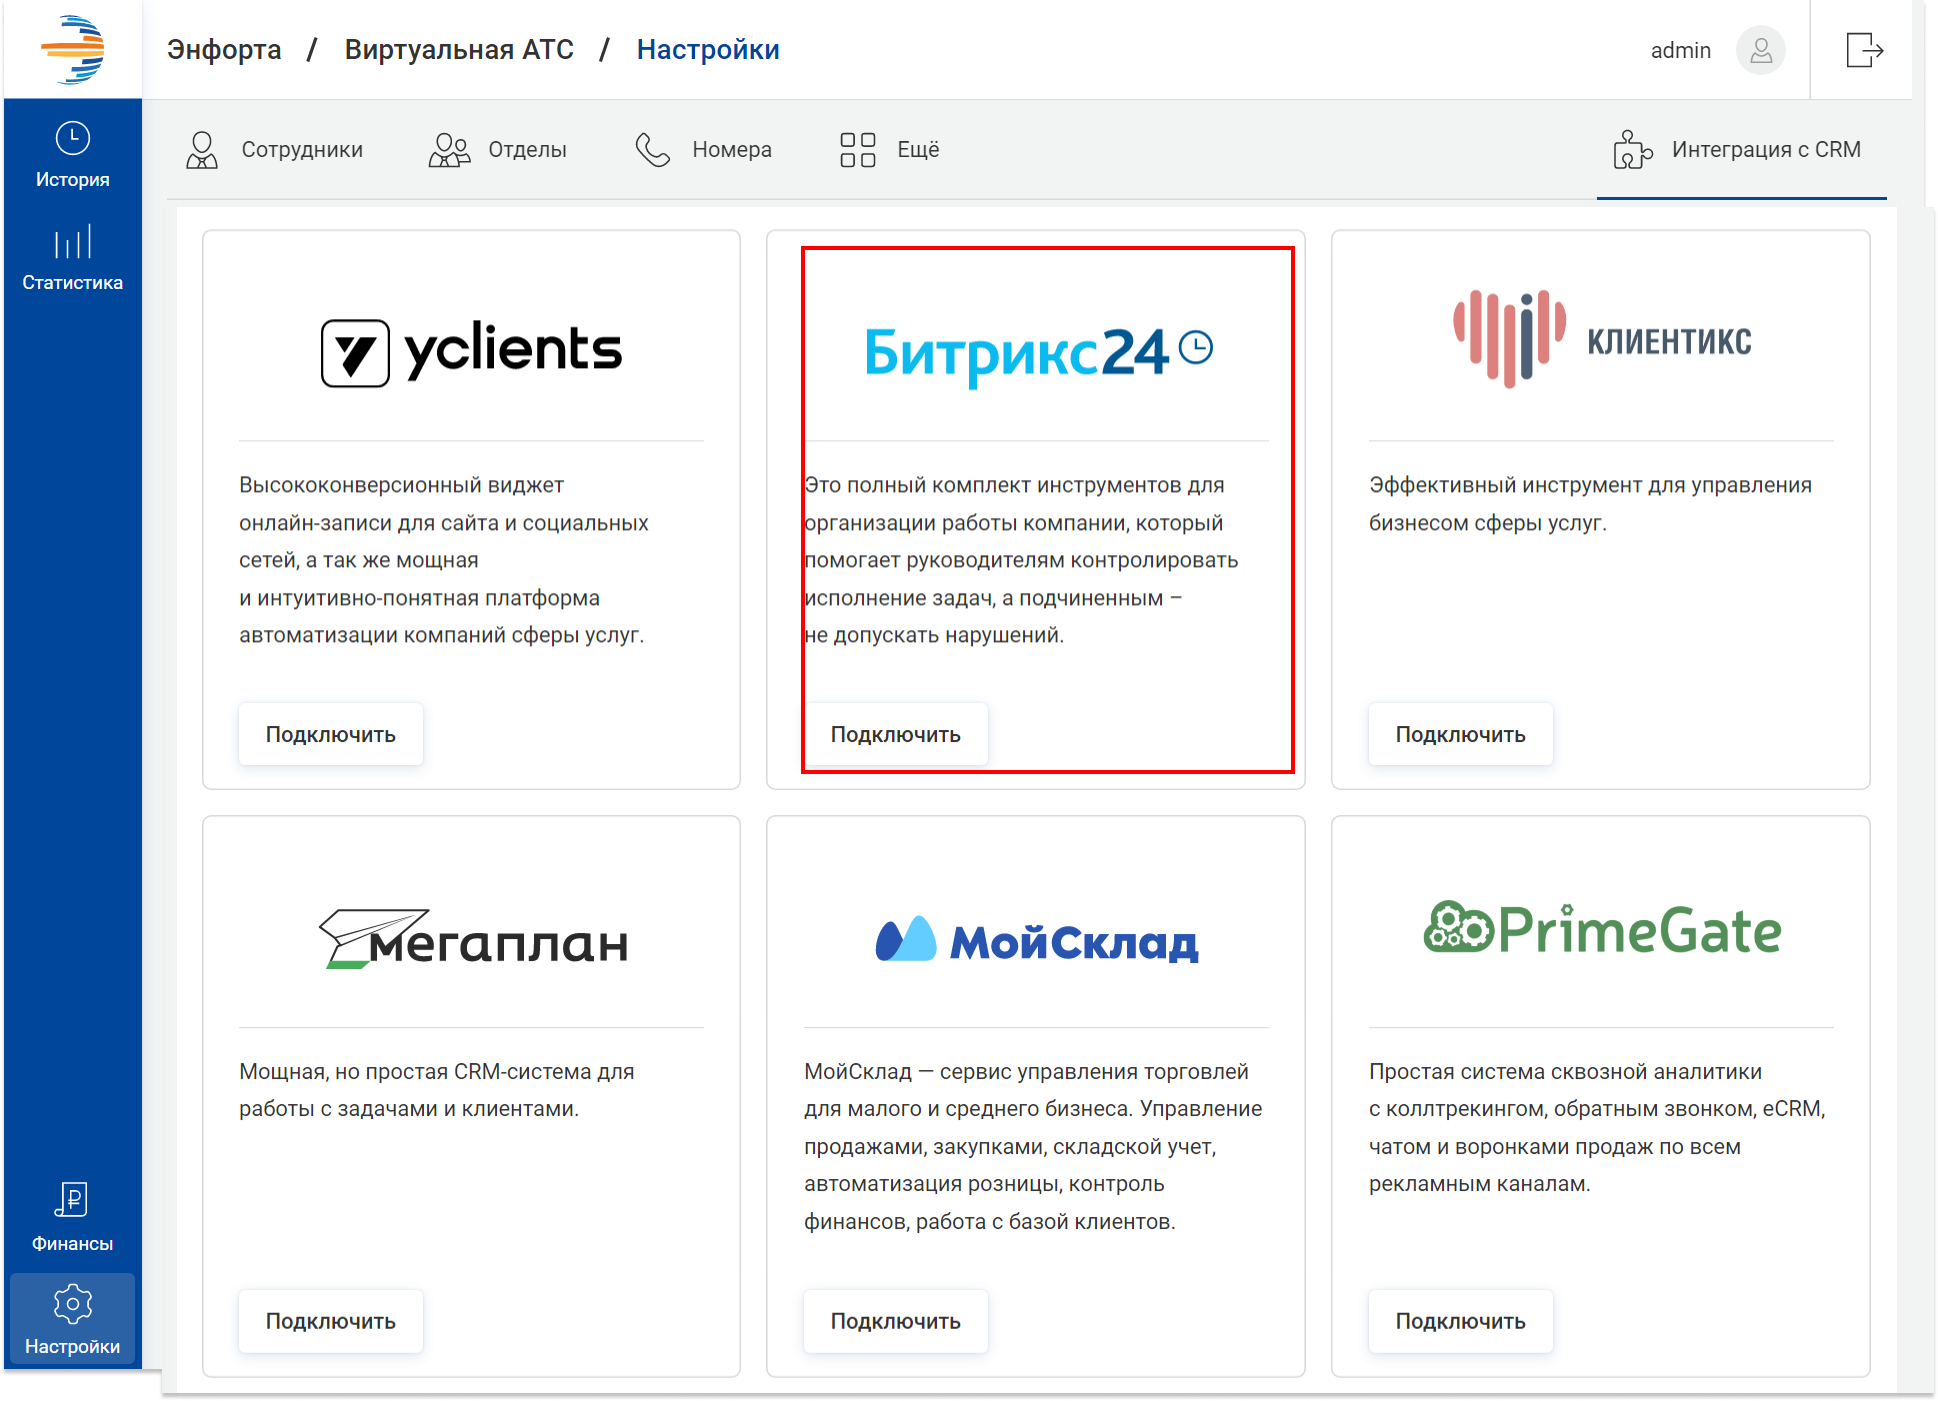This screenshot has height=1401, width=1938.
Task: Switch to the Отделы tab
Action: pyautogui.click(x=498, y=150)
